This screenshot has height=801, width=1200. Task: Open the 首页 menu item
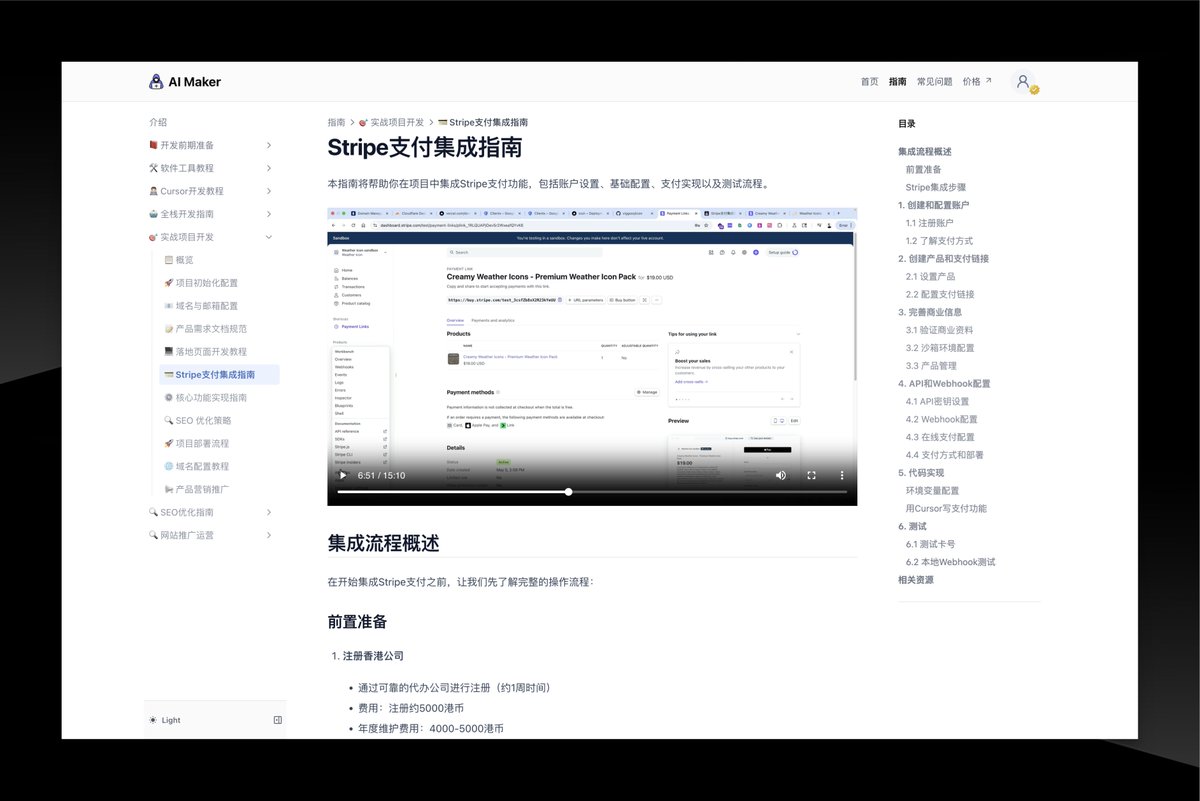pos(869,81)
